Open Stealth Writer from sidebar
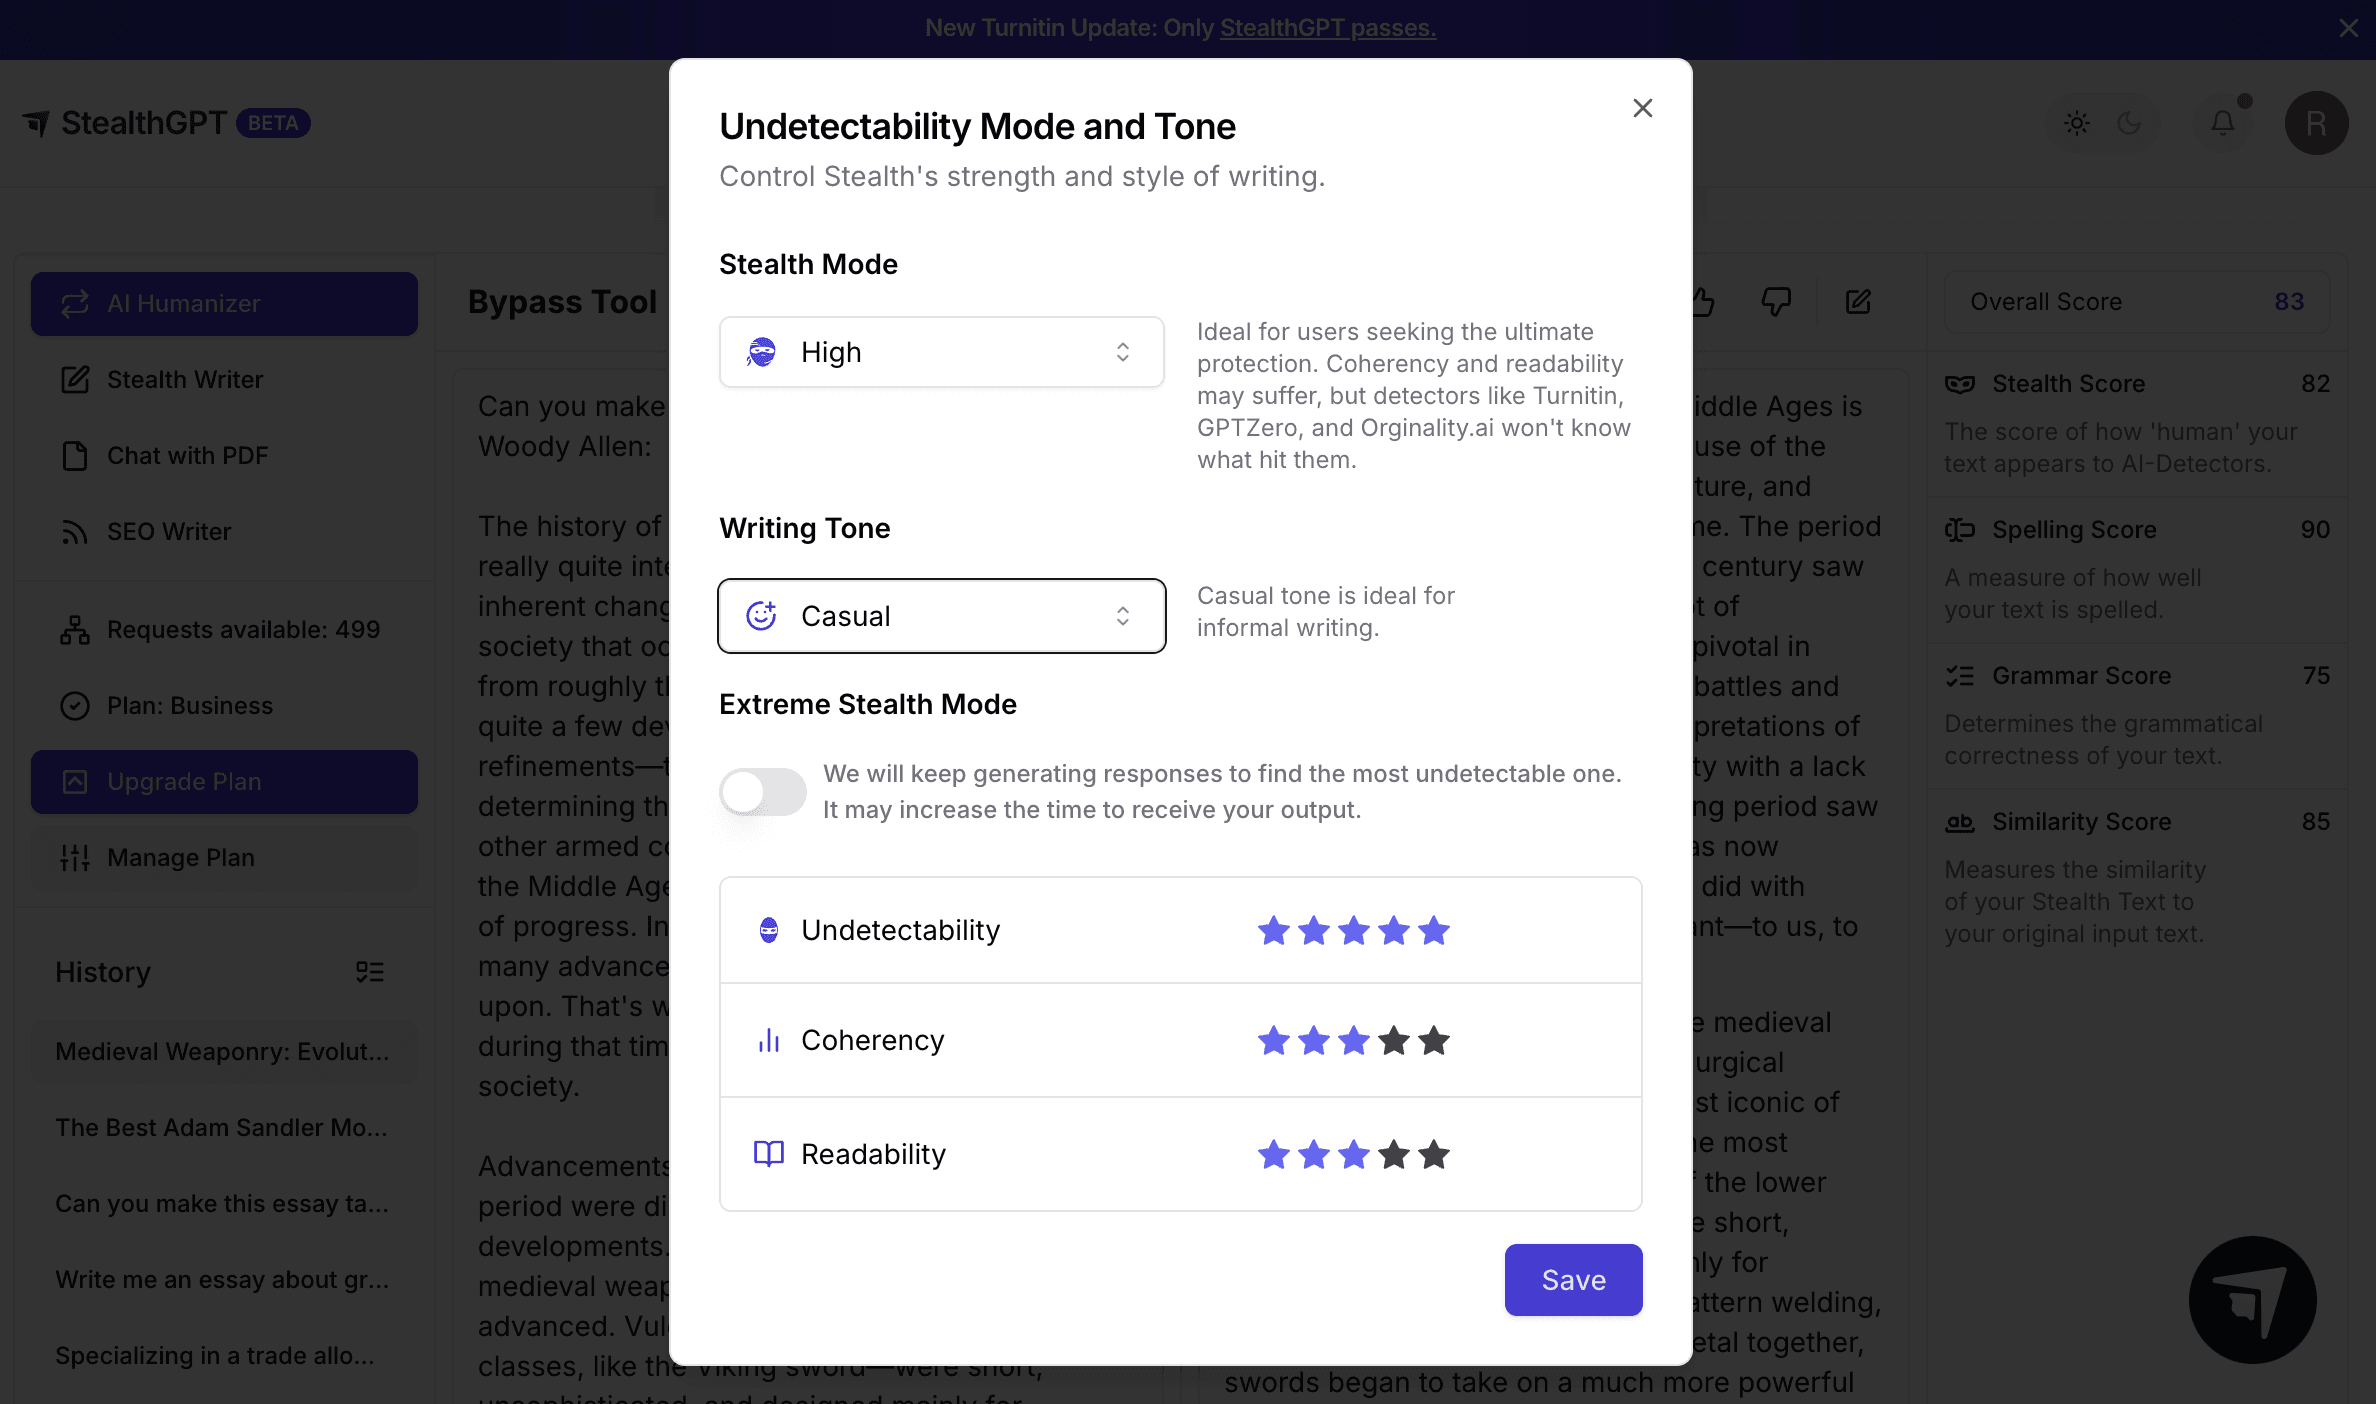Screen dimensions: 2376x1404 pos(185,380)
